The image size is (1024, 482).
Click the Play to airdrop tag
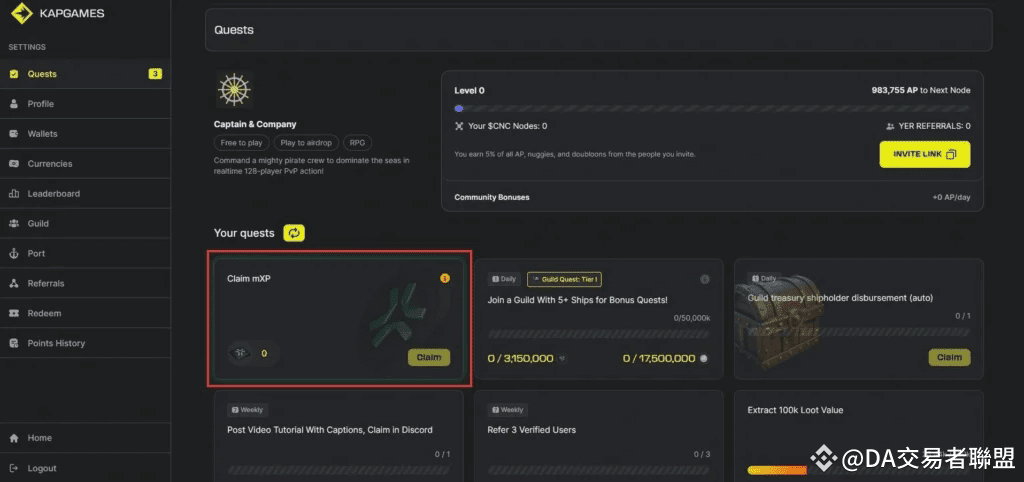[x=306, y=142]
